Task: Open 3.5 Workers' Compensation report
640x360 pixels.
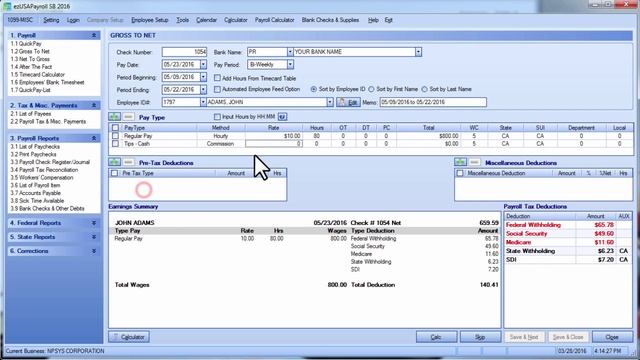Action: [x=42, y=178]
